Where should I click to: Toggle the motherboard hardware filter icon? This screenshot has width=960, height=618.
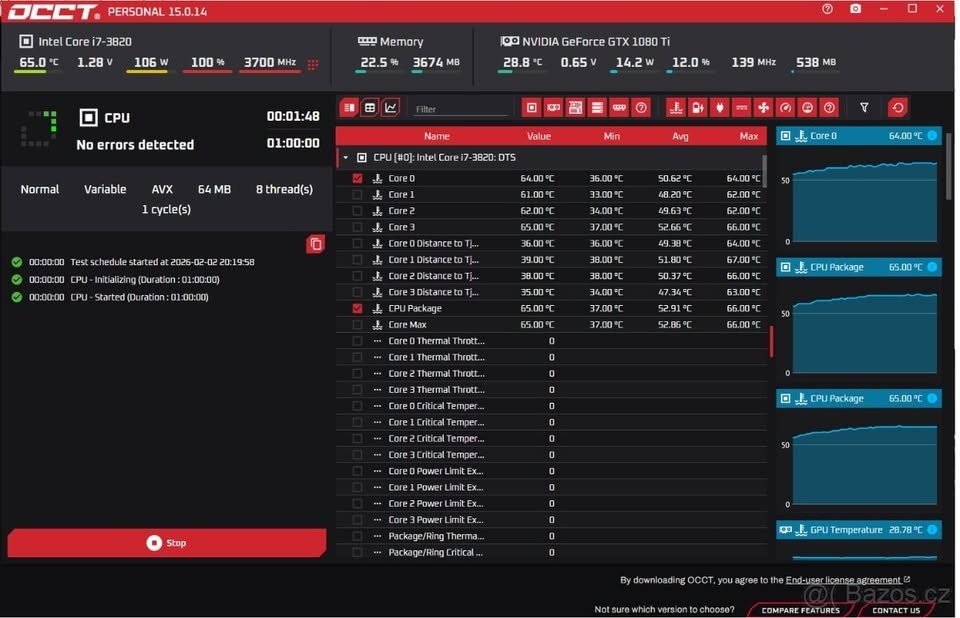click(x=576, y=108)
